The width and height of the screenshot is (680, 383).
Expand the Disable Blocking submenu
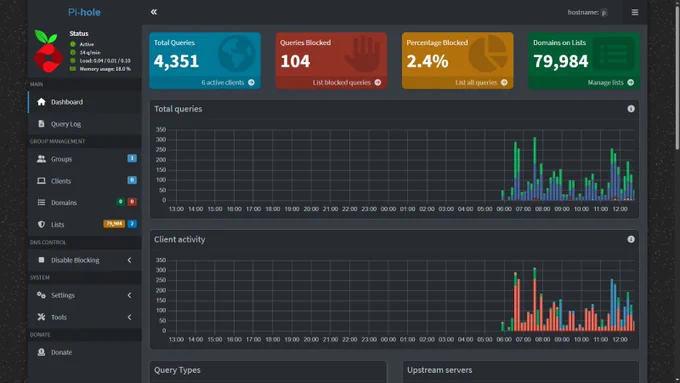(x=85, y=260)
